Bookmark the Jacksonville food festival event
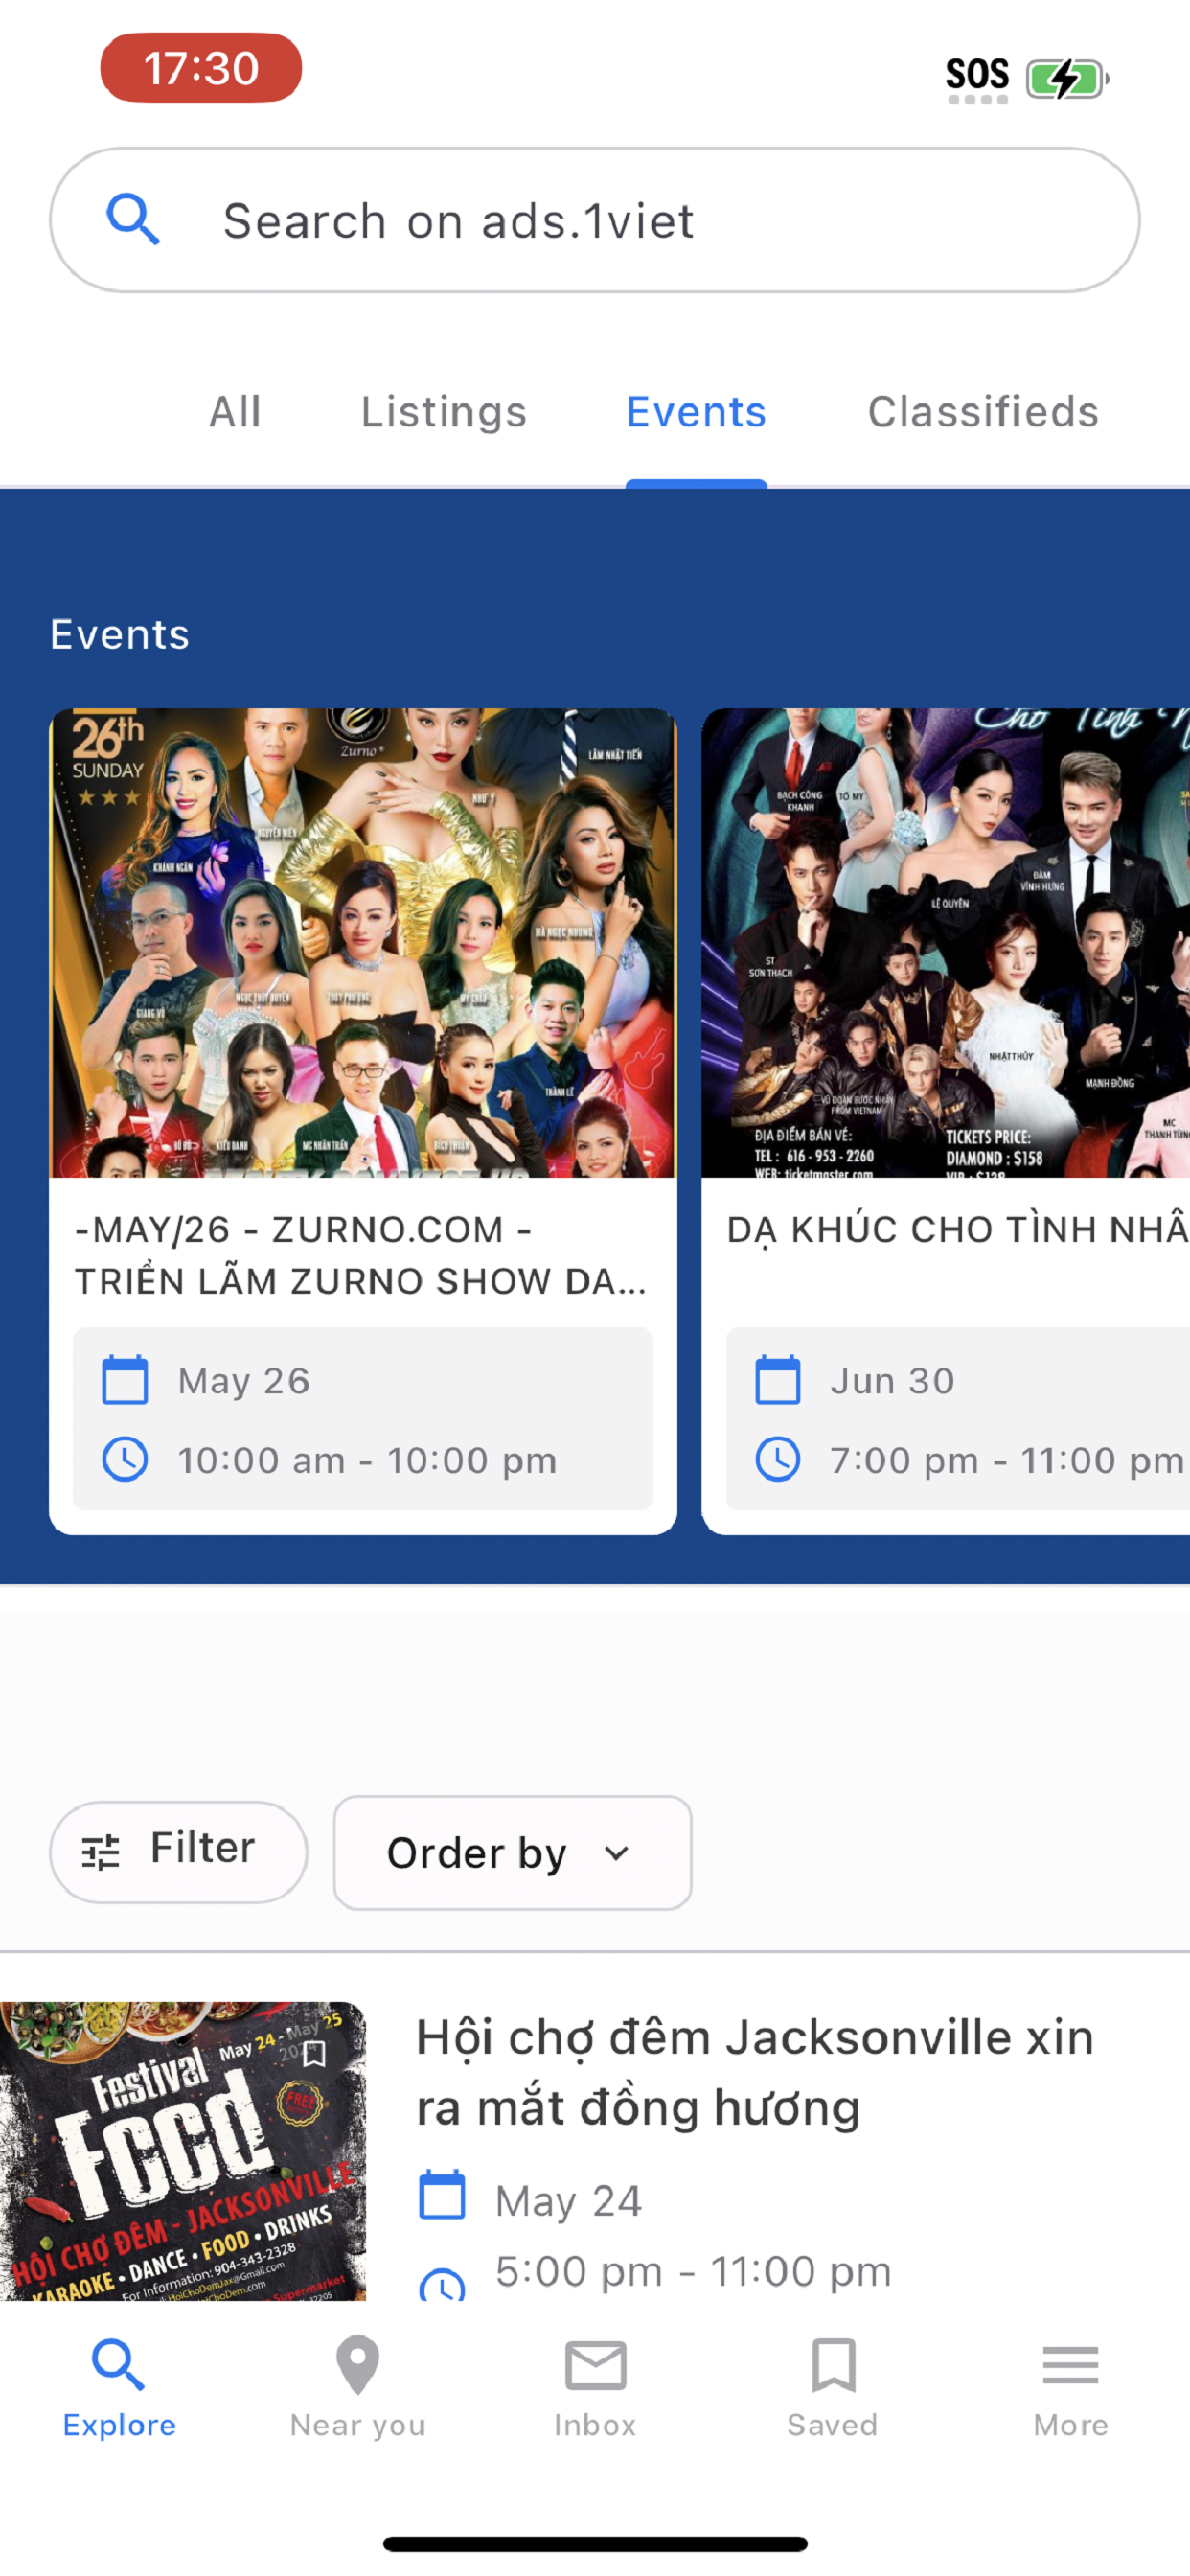Screen dimensions: 1190x2576 (314, 2053)
